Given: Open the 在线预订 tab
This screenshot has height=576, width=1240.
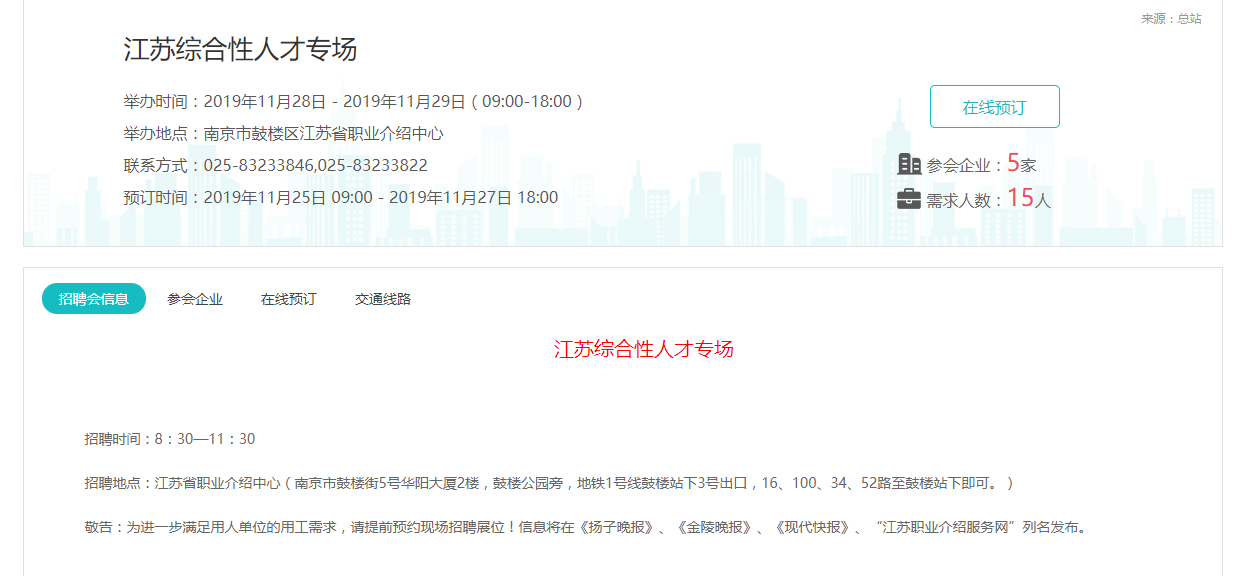Looking at the screenshot, I should (x=288, y=299).
